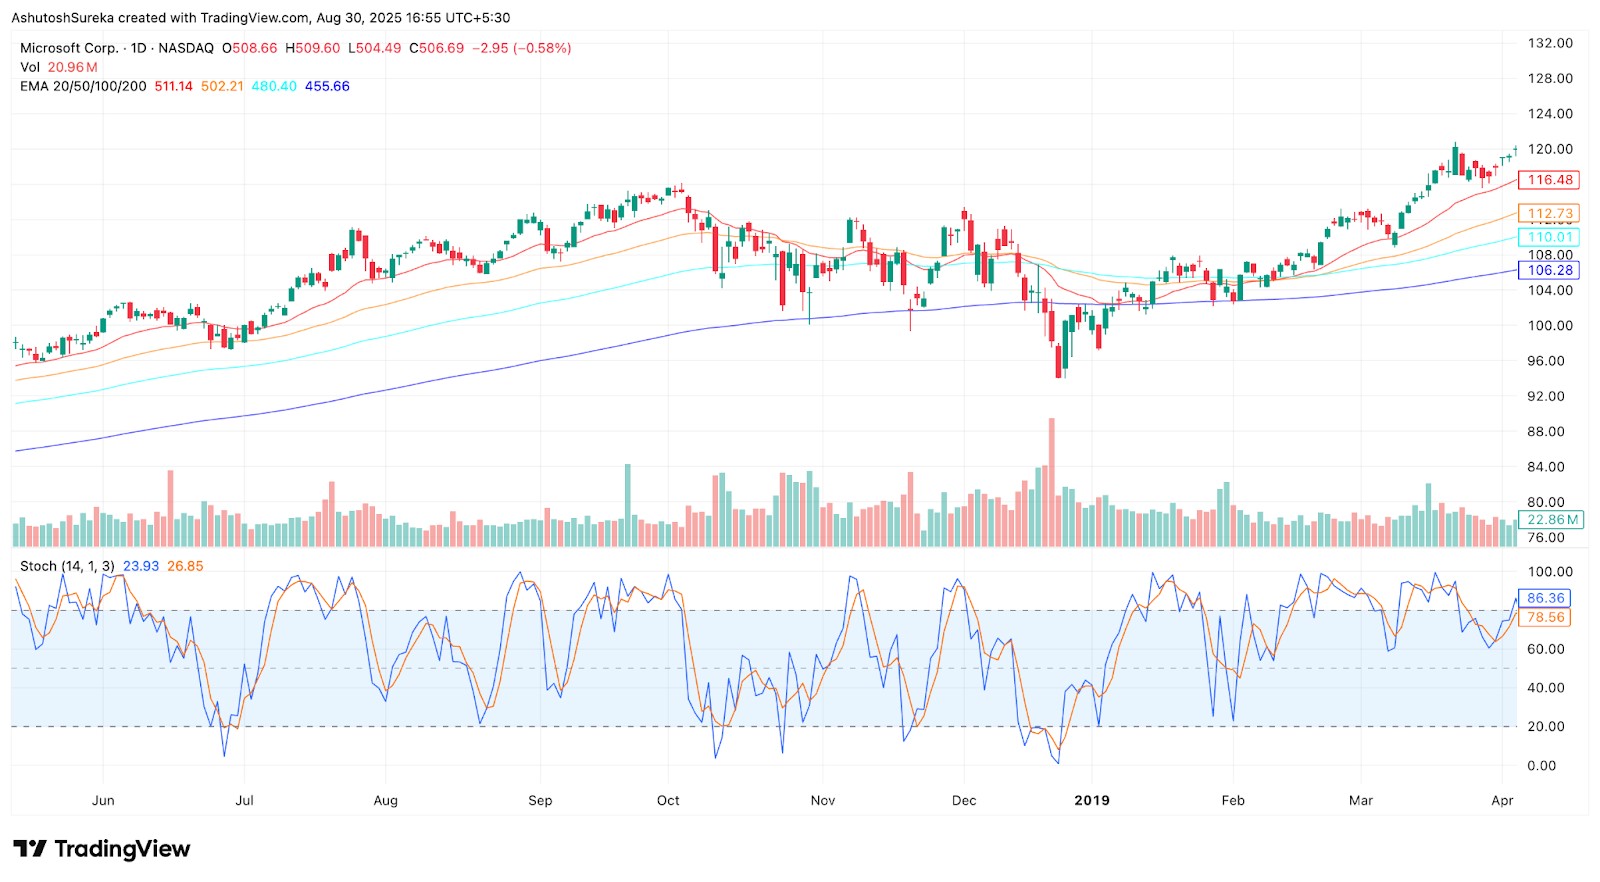Click the 128.00 price axis label
This screenshot has height=882, width=1600.
coord(1550,78)
